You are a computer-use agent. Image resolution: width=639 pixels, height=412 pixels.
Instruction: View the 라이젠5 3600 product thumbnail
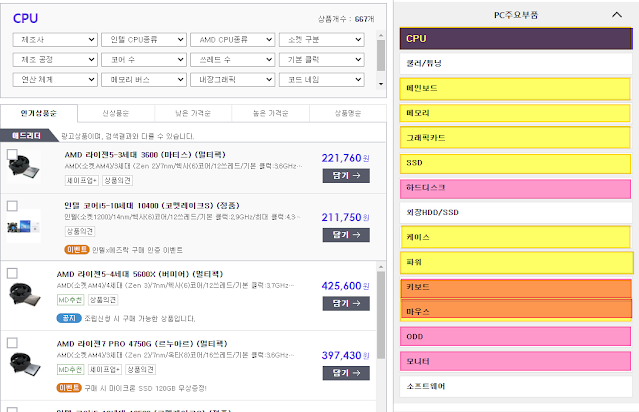24,167
